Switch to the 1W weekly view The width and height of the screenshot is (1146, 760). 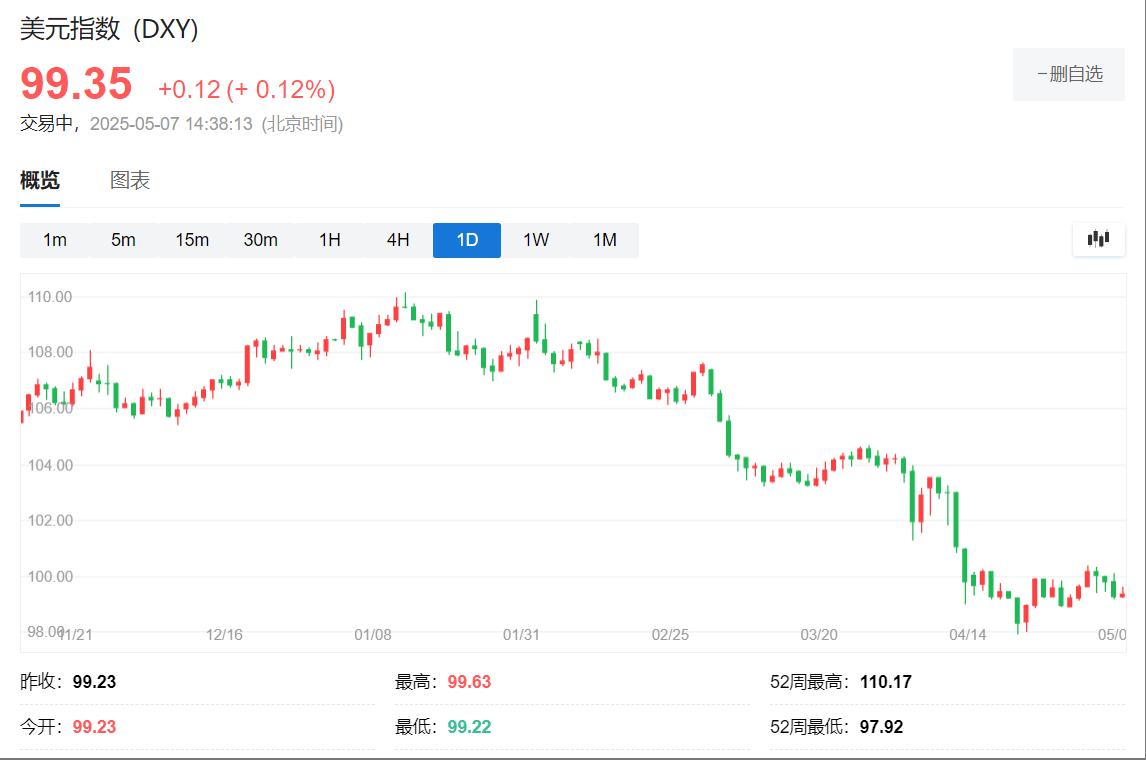535,240
